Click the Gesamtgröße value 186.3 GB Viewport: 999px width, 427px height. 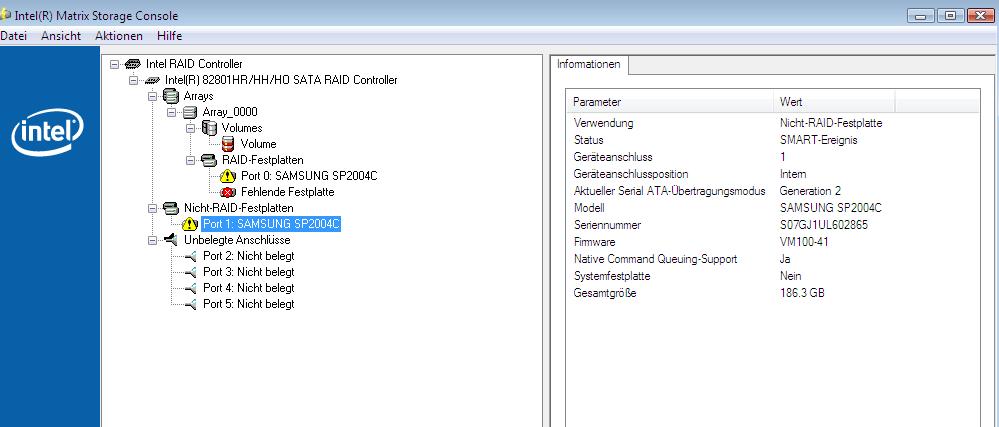[x=802, y=293]
